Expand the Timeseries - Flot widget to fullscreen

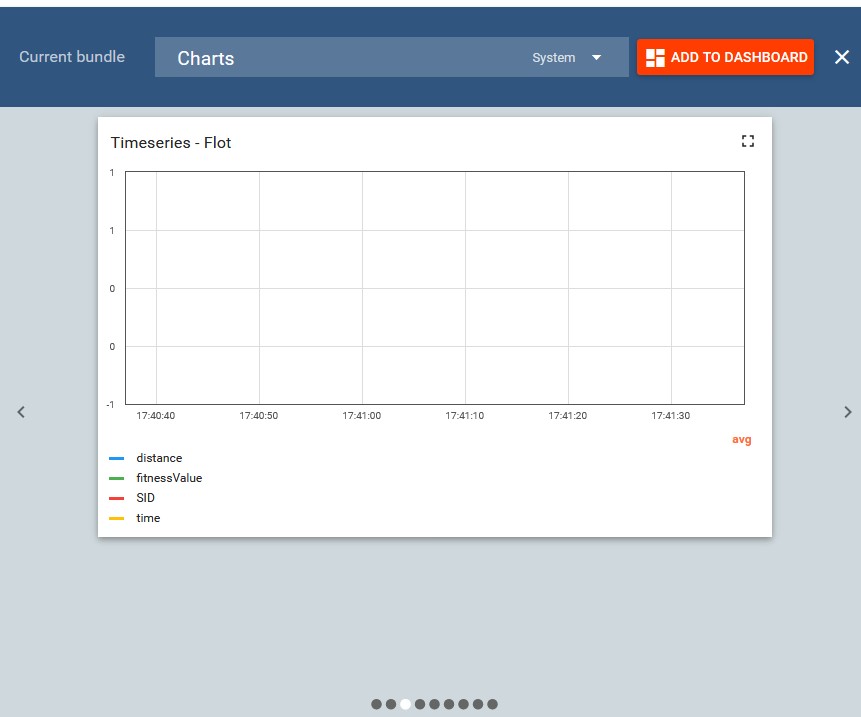tap(747, 141)
